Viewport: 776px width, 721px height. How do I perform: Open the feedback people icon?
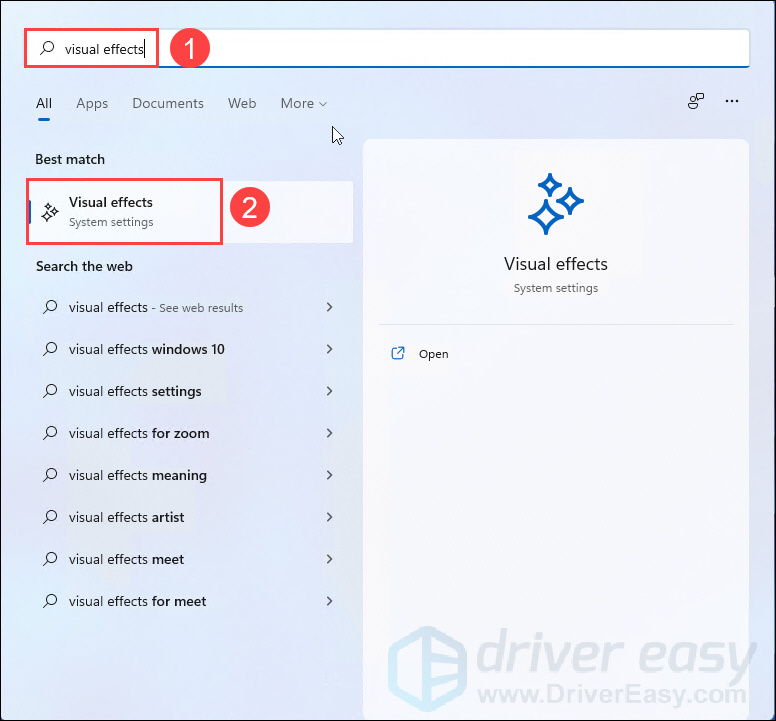[x=695, y=101]
